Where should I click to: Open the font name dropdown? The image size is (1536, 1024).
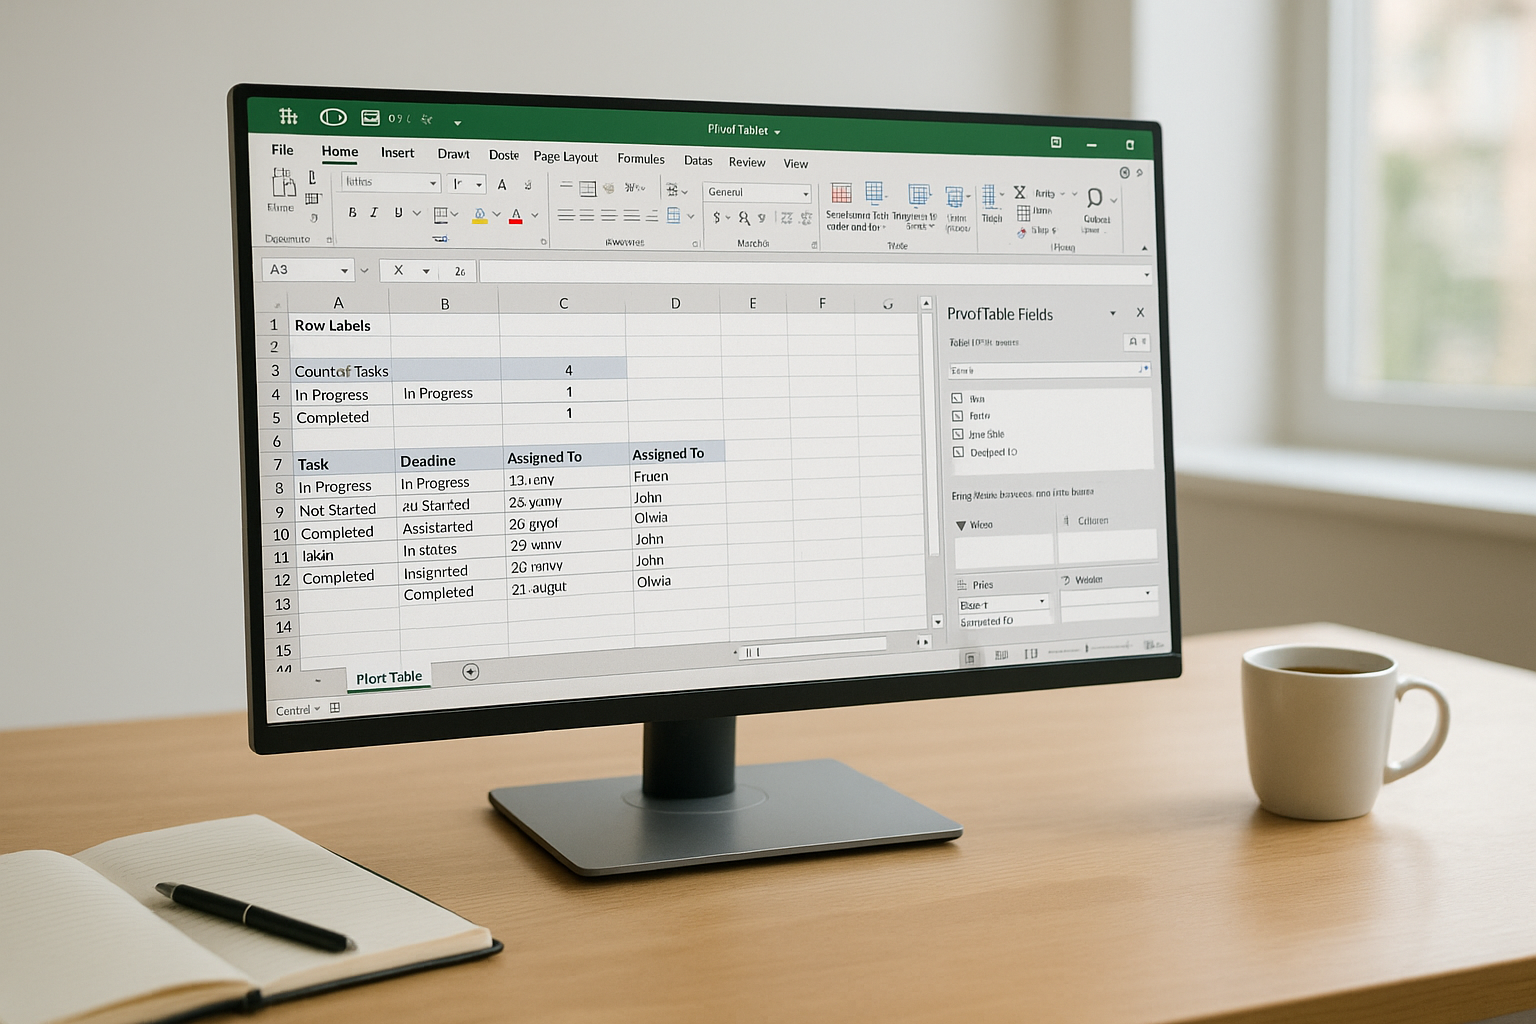tap(433, 183)
